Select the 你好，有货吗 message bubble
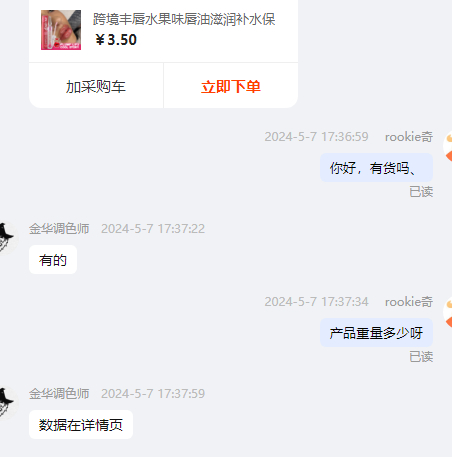Screen dimensions: 452x457 click(x=377, y=168)
